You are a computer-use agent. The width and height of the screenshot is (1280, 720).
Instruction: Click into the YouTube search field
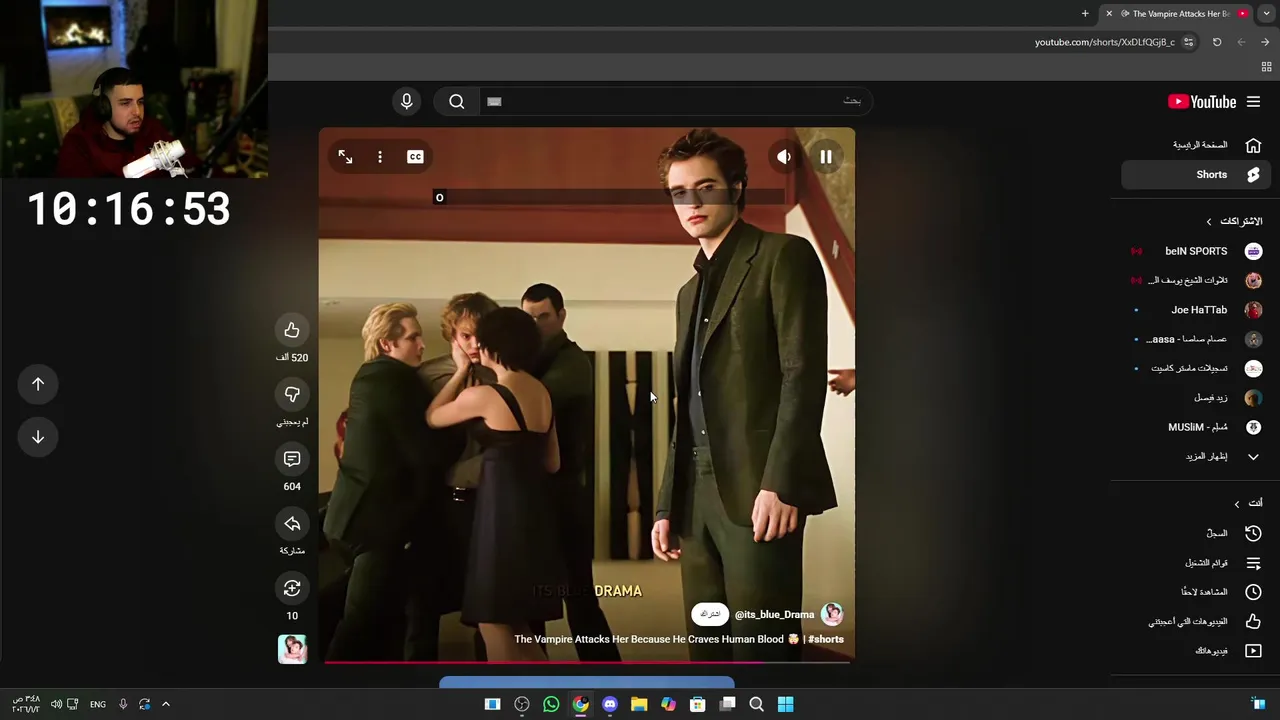point(675,101)
